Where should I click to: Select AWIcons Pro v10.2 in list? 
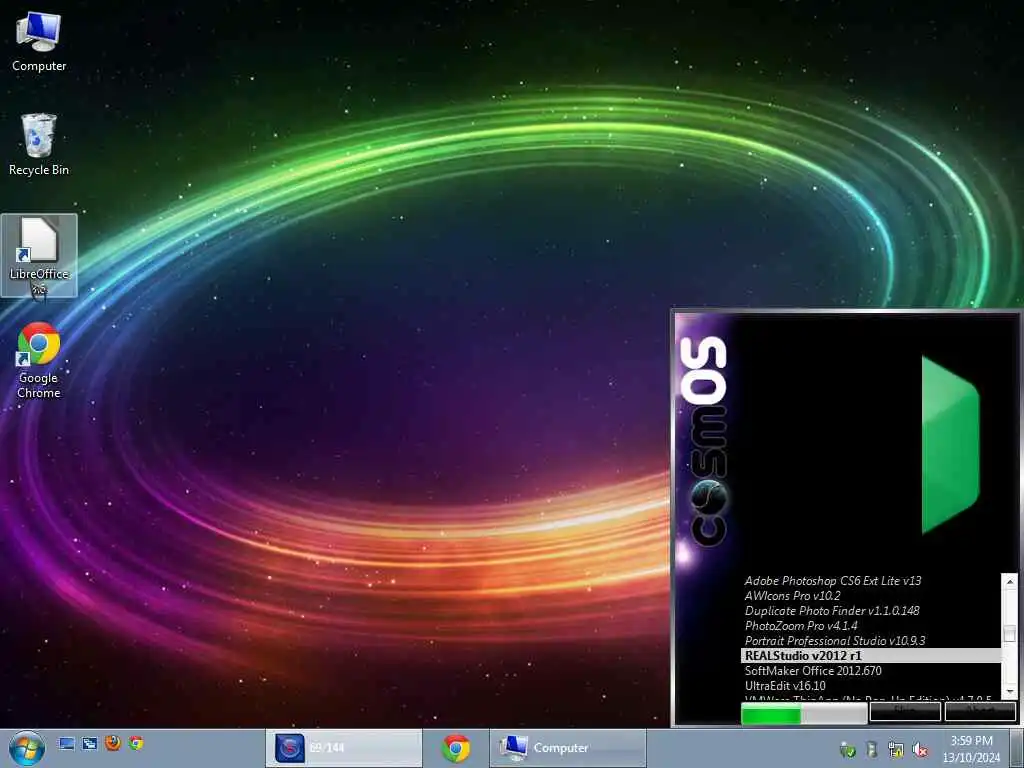(792, 596)
